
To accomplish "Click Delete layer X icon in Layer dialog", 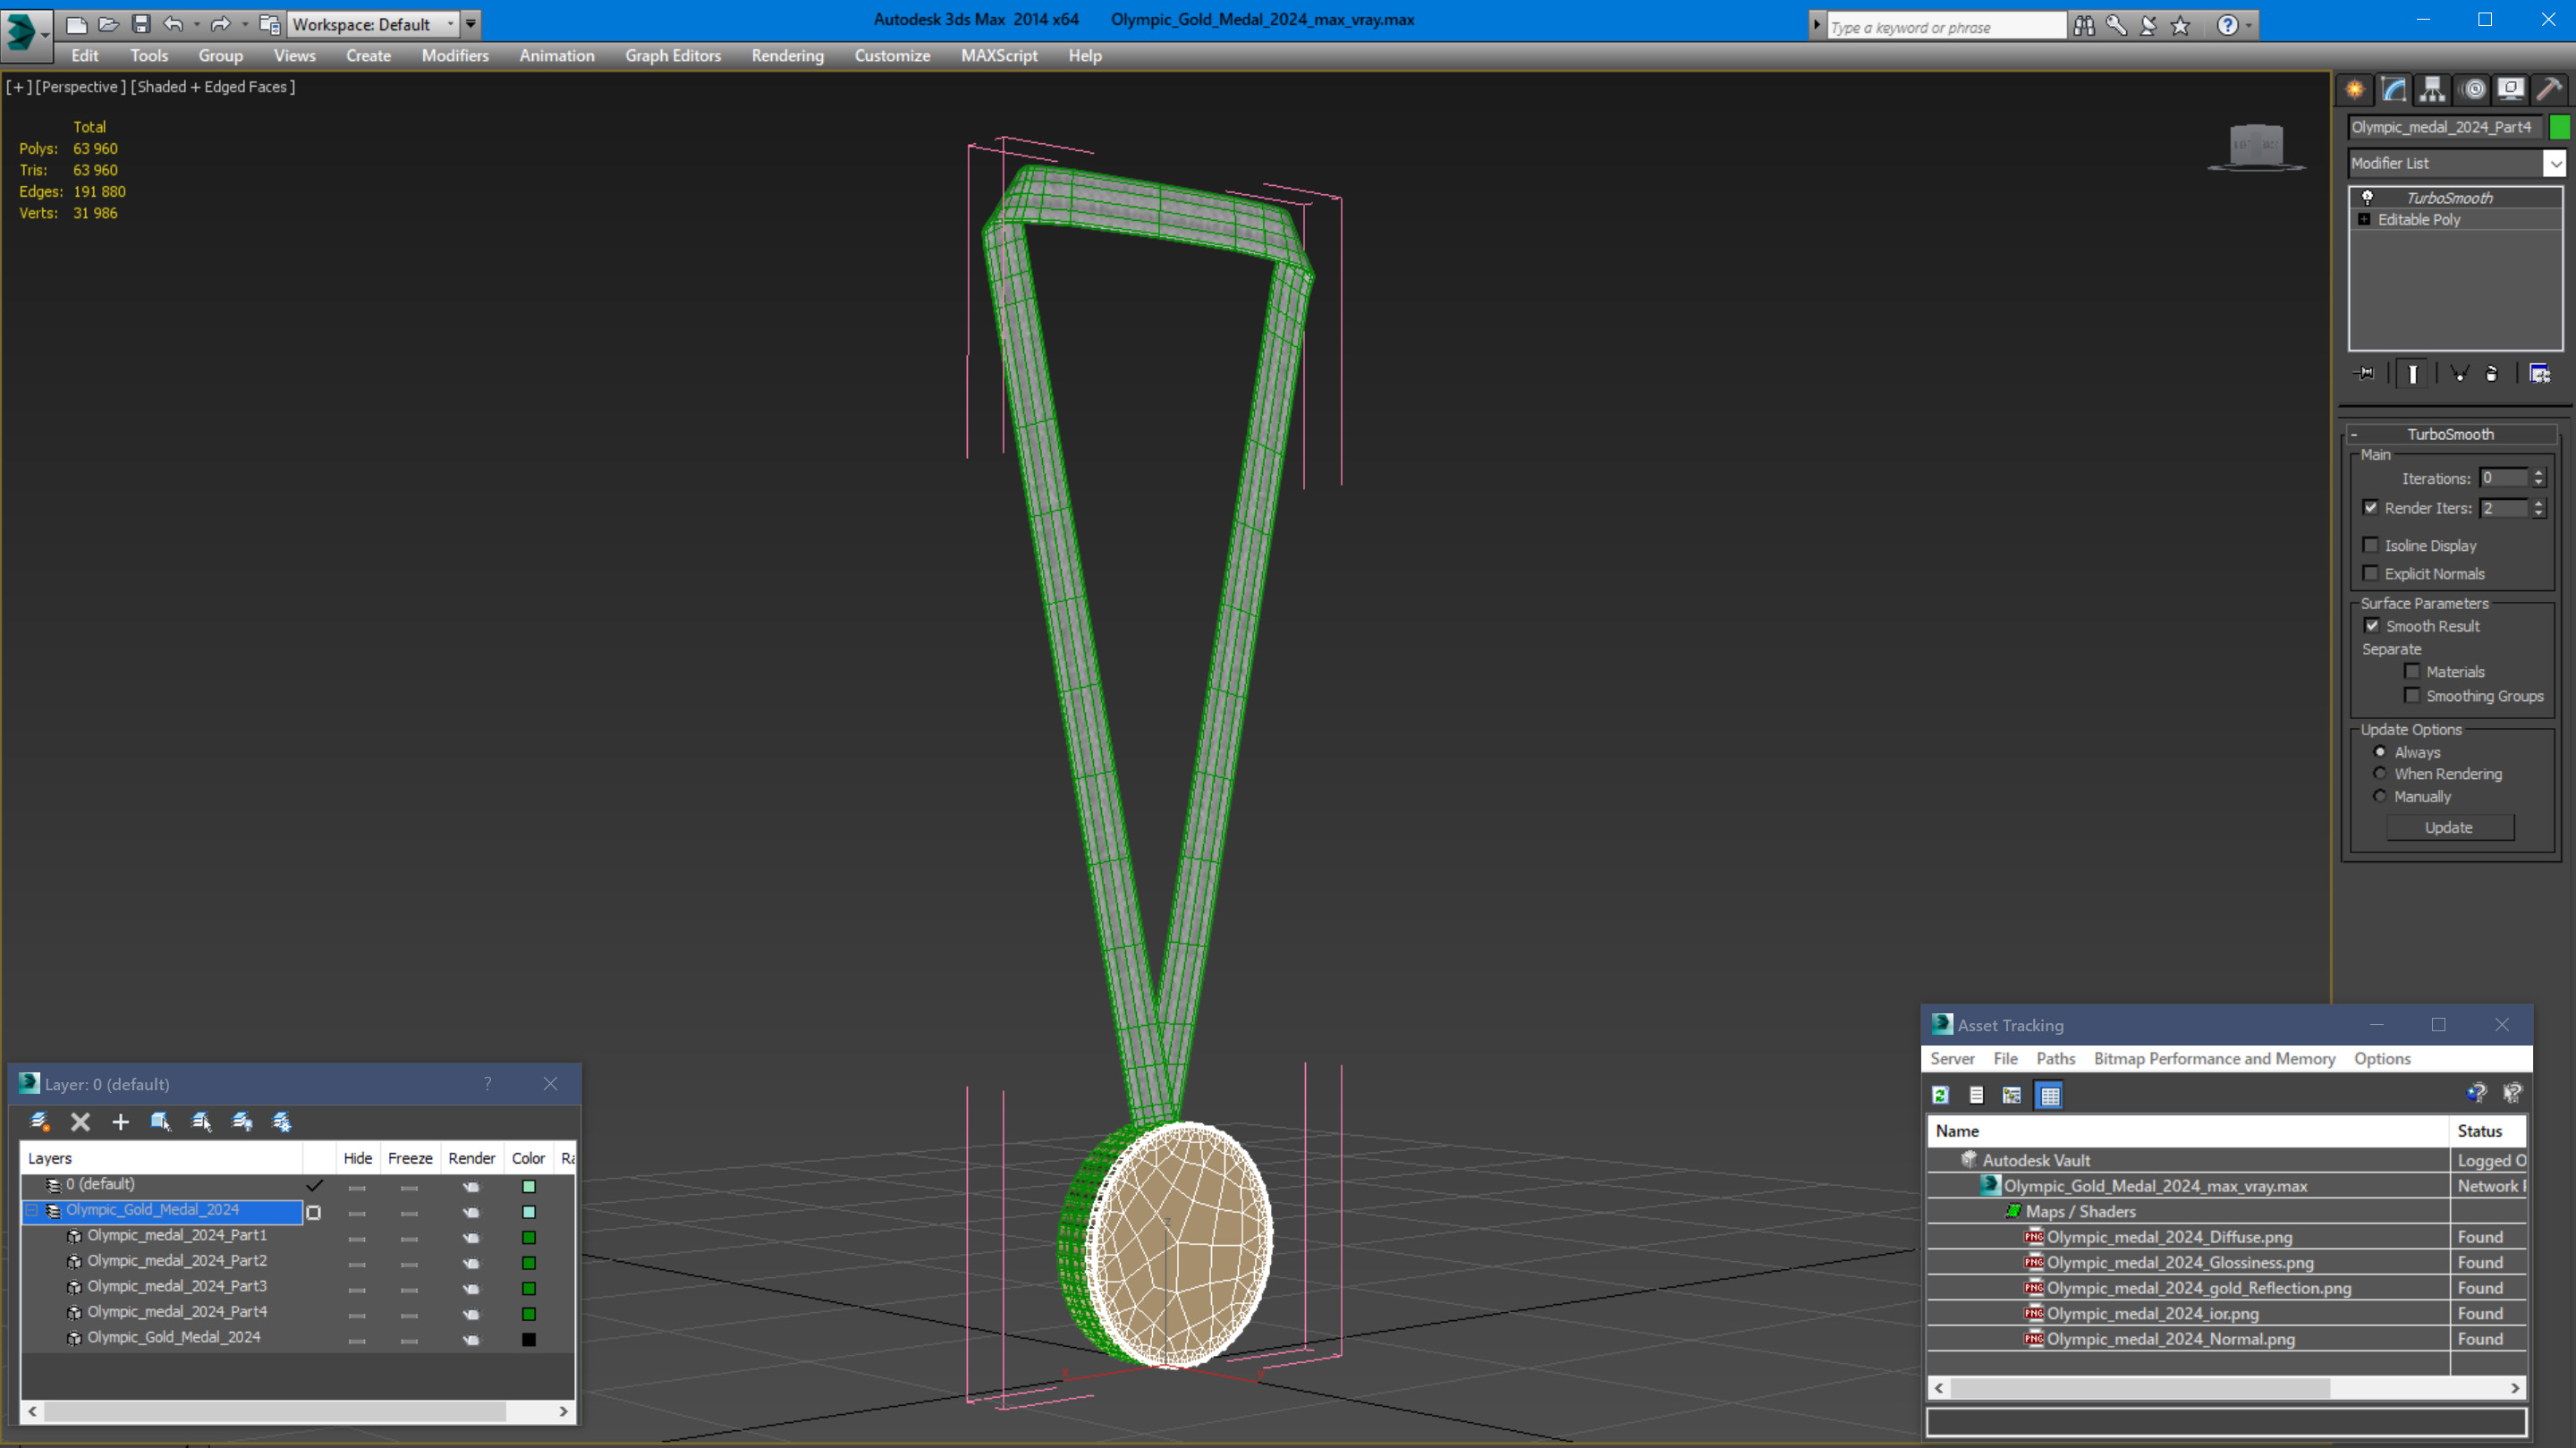I will 80,1122.
